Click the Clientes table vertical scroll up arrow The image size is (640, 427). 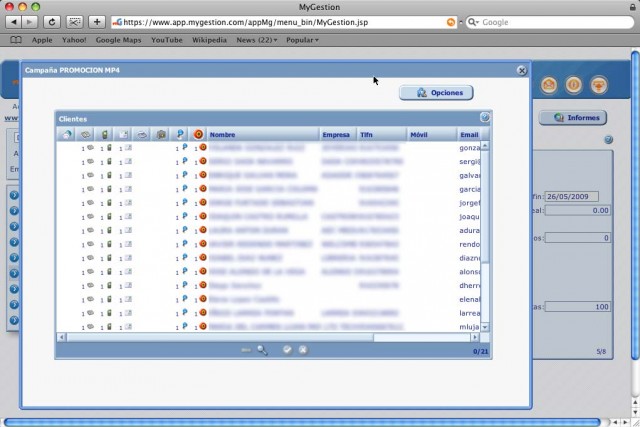tap(485, 146)
